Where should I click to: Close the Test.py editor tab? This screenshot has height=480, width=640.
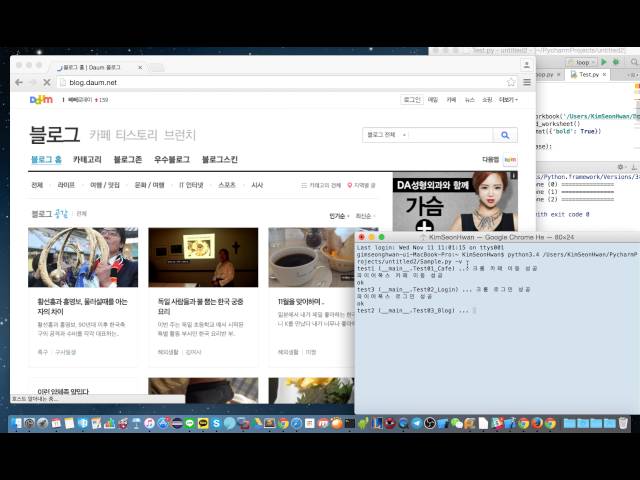click(604, 75)
